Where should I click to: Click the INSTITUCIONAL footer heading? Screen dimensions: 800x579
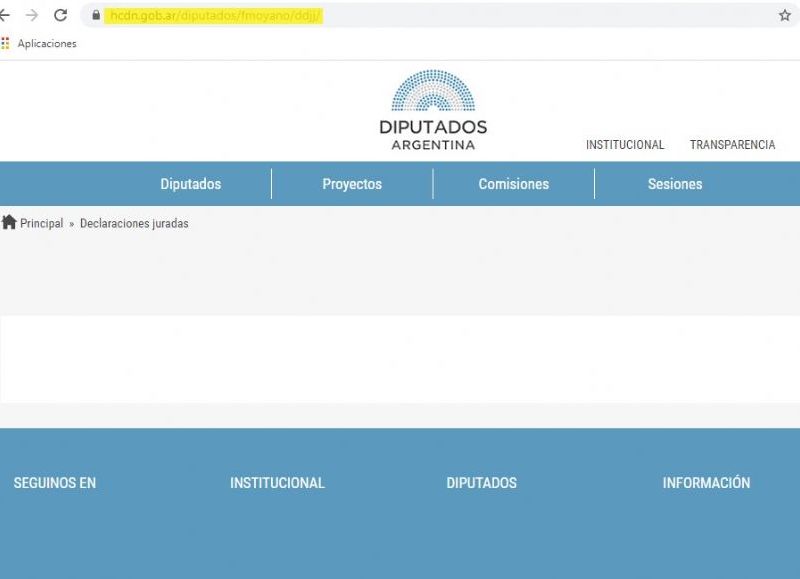point(277,483)
